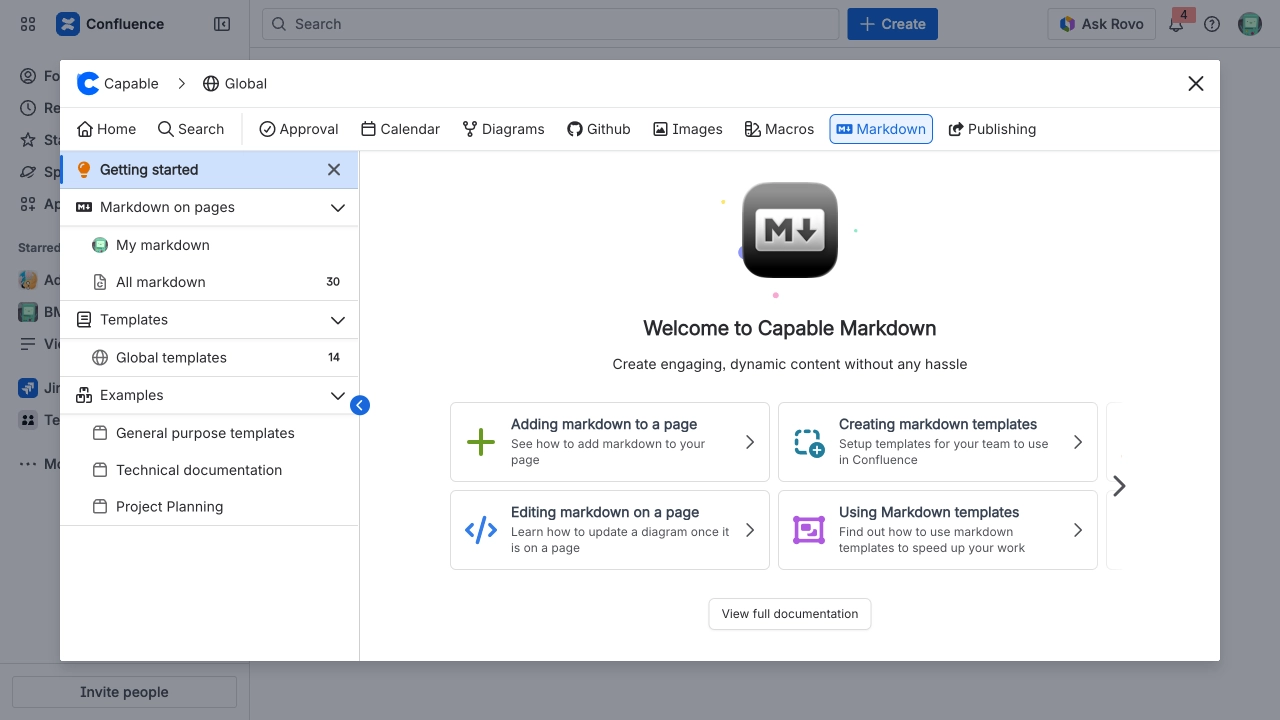The image size is (1280, 720).
Task: Open Technical documentation examples
Action: pyautogui.click(x=209, y=470)
